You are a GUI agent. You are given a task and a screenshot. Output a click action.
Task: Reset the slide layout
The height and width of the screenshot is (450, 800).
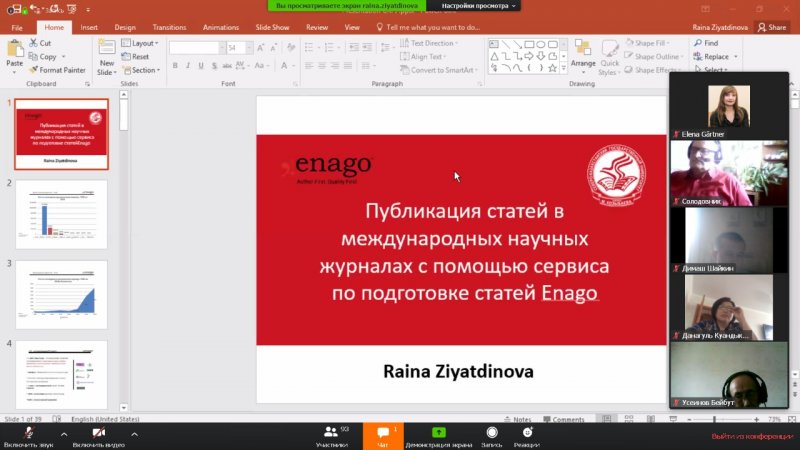(135, 57)
